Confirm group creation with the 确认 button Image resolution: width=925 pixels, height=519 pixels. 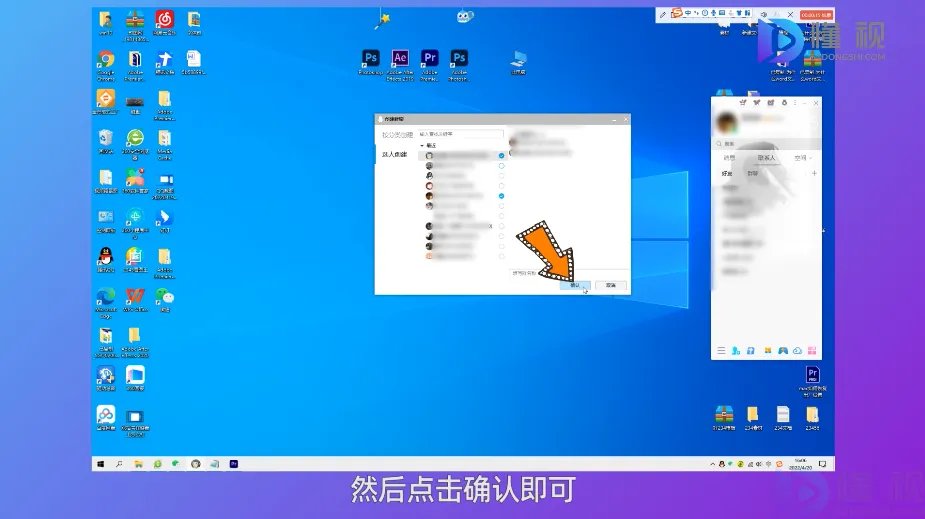(575, 285)
